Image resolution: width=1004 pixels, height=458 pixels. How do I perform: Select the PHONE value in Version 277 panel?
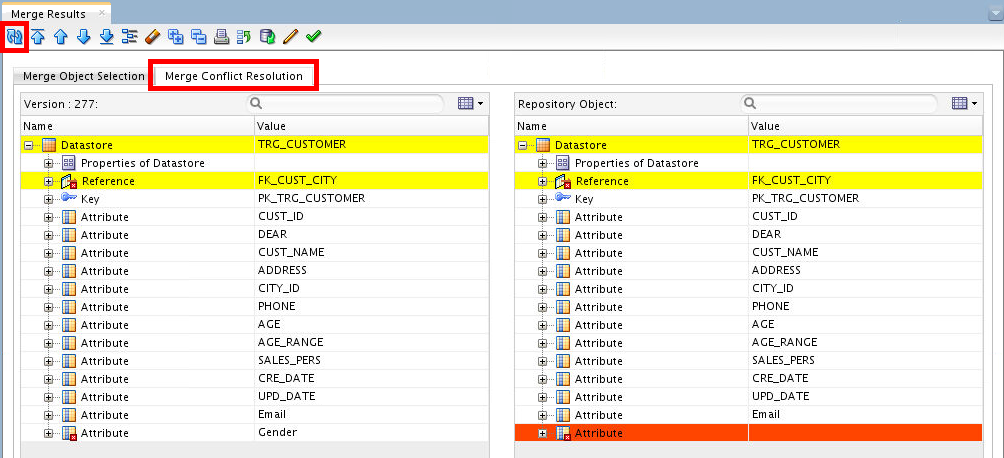(277, 306)
